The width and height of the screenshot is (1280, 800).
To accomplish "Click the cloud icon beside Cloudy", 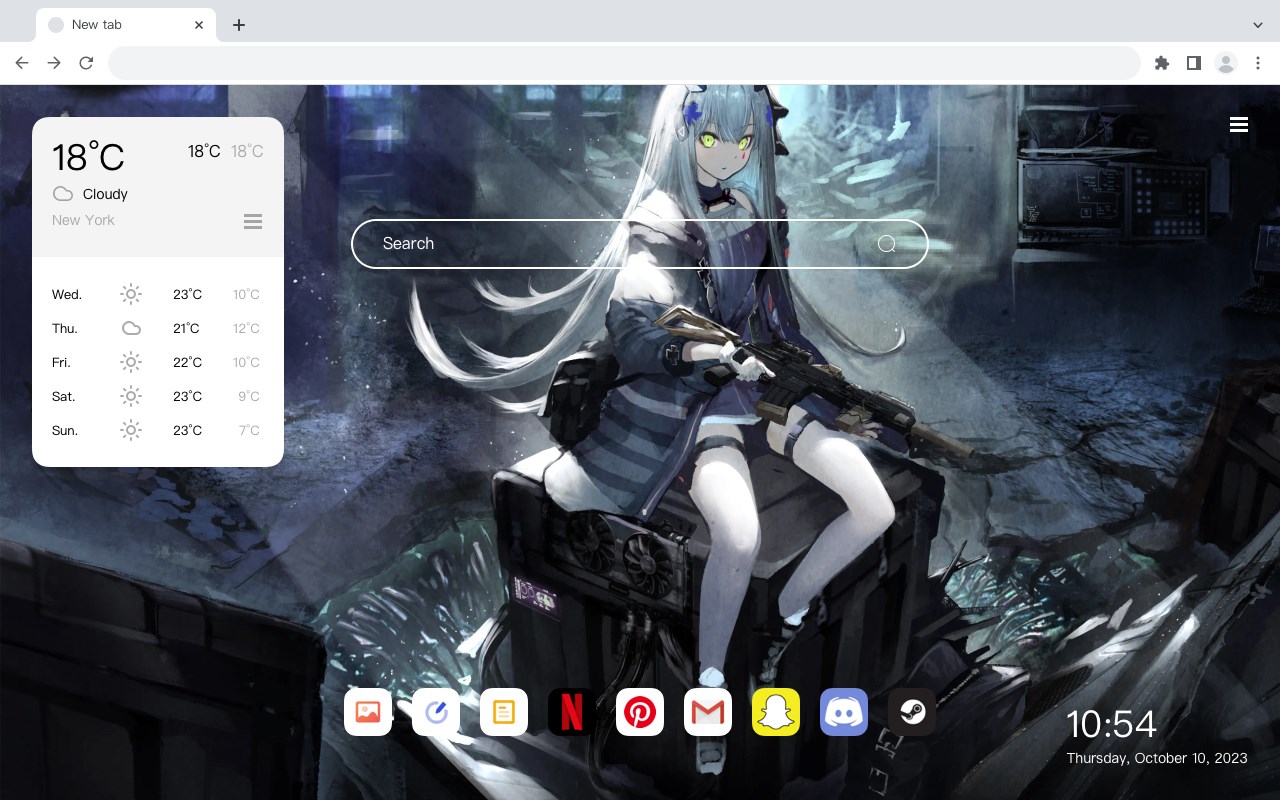I will (63, 194).
